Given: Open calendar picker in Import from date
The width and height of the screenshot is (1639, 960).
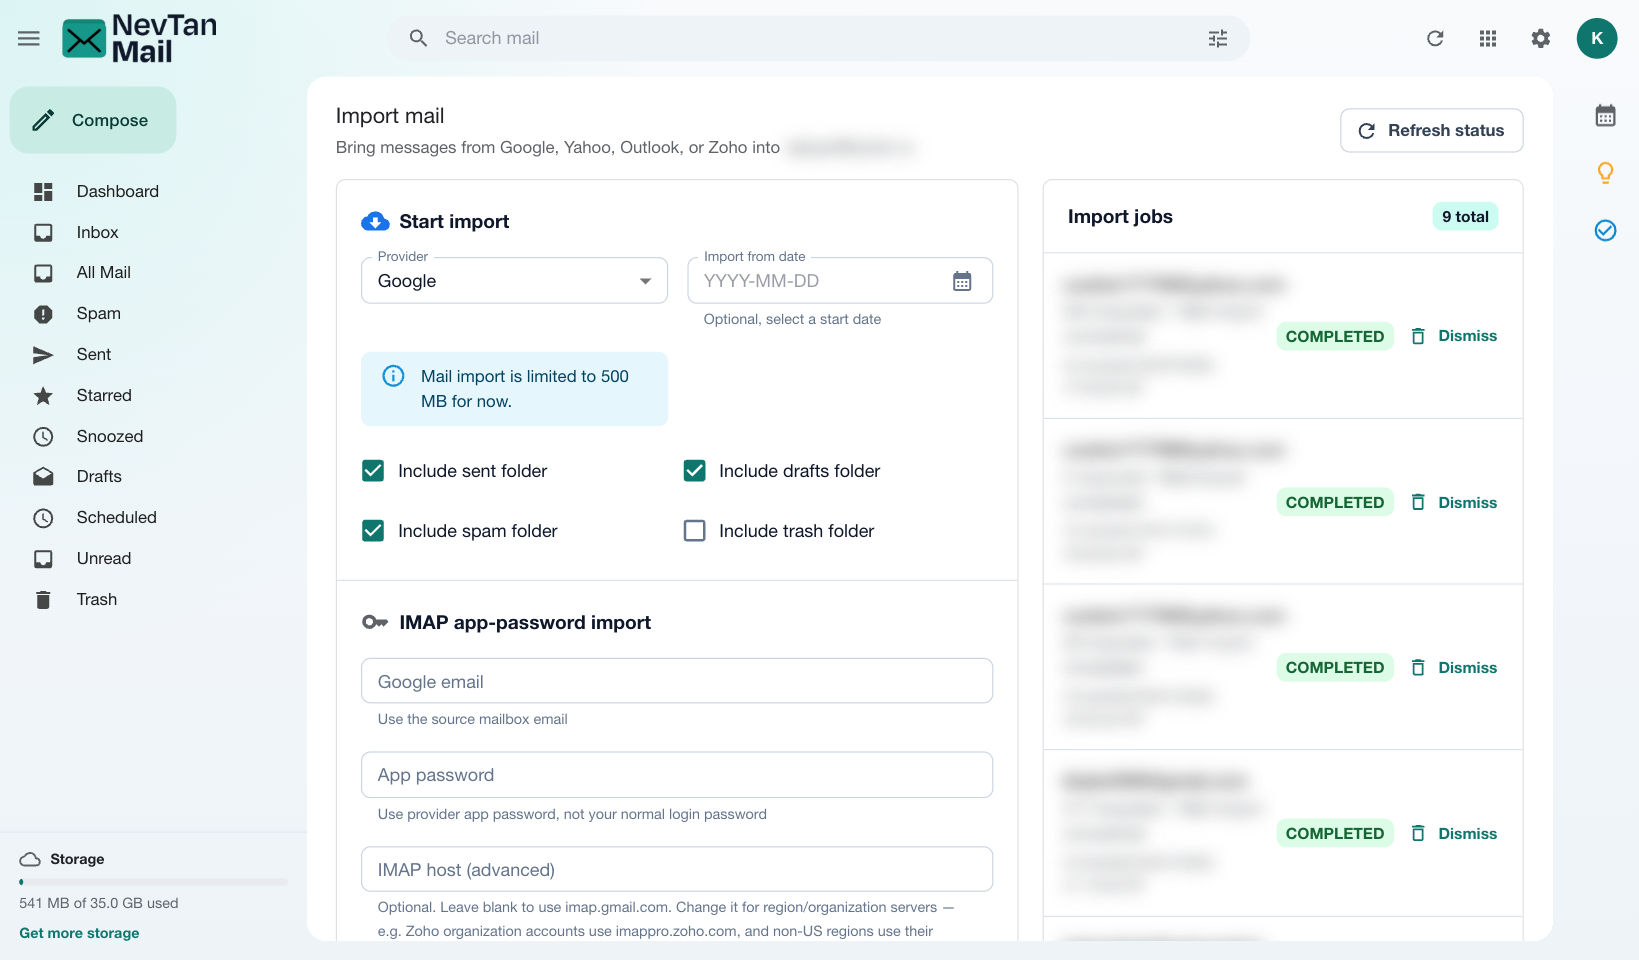Looking at the screenshot, I should pos(962,281).
